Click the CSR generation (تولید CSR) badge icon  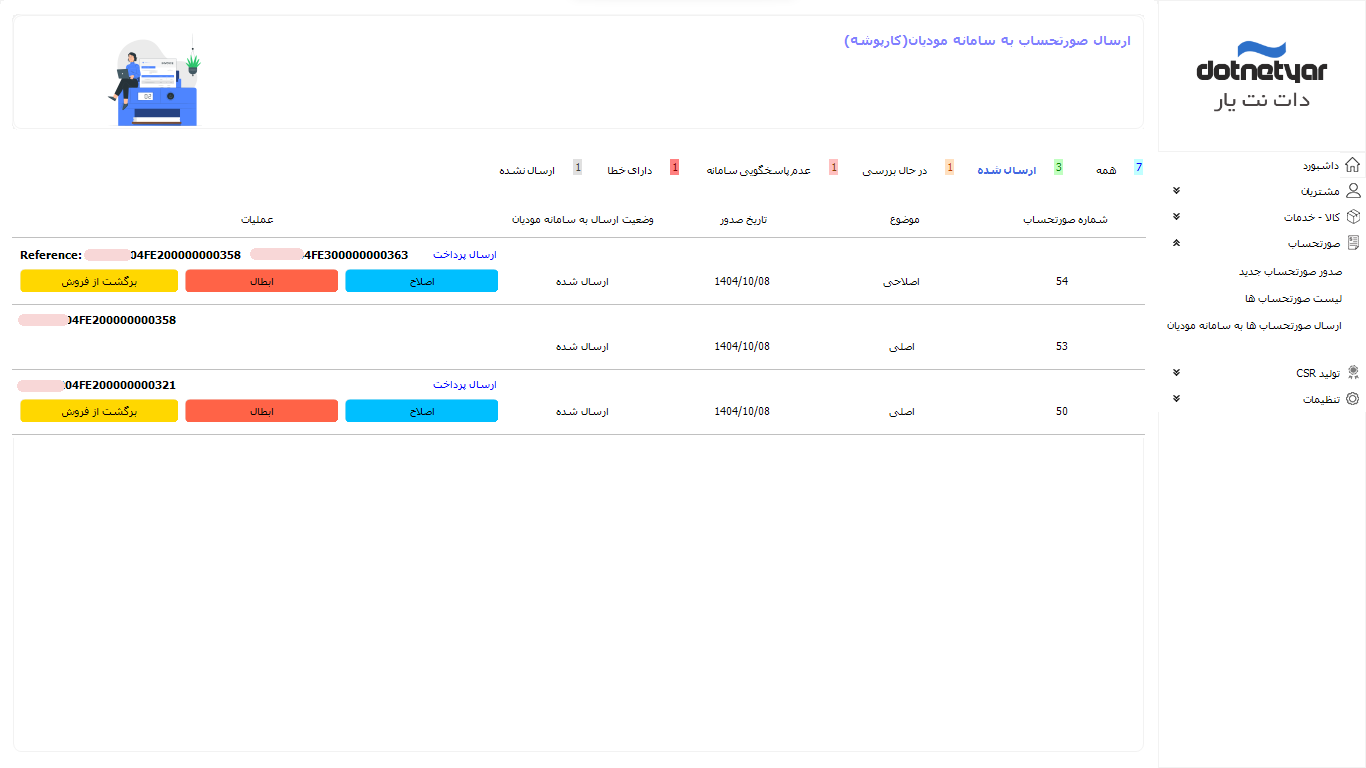(x=1352, y=373)
